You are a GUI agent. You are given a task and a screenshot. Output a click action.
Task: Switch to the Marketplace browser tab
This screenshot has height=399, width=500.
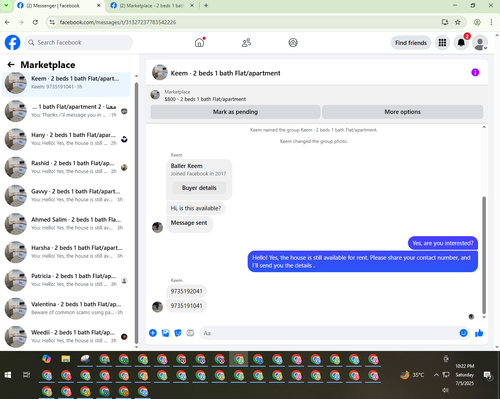[152, 6]
